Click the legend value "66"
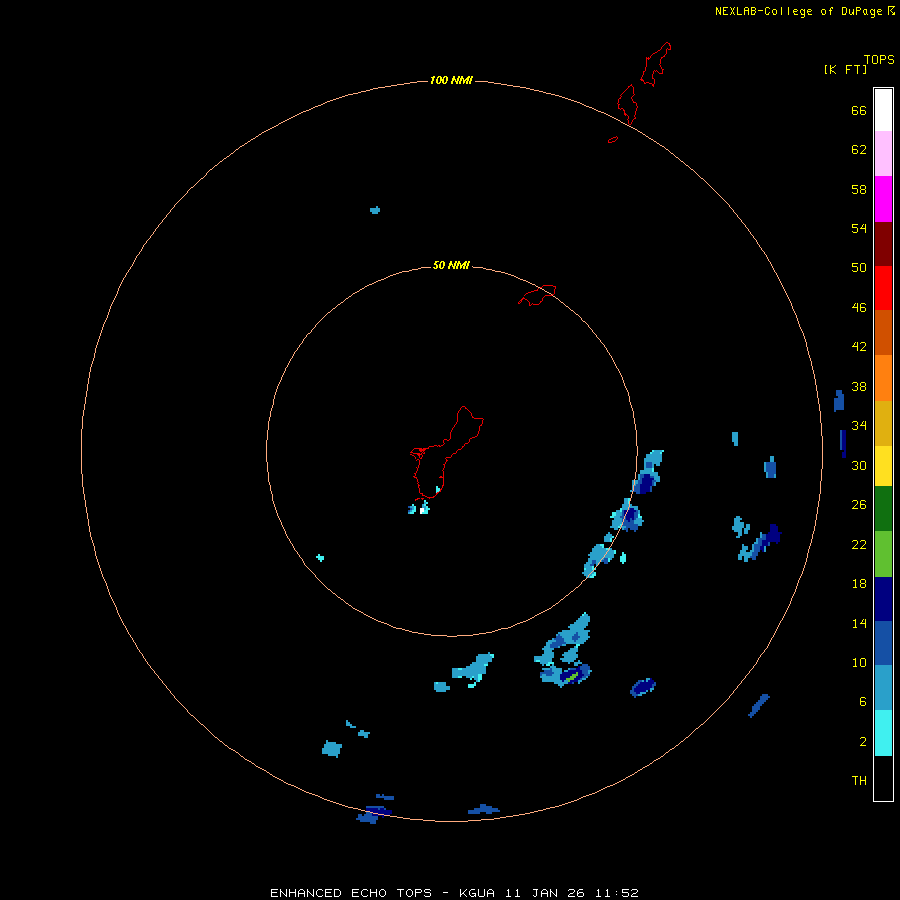The width and height of the screenshot is (900, 900). [x=859, y=110]
